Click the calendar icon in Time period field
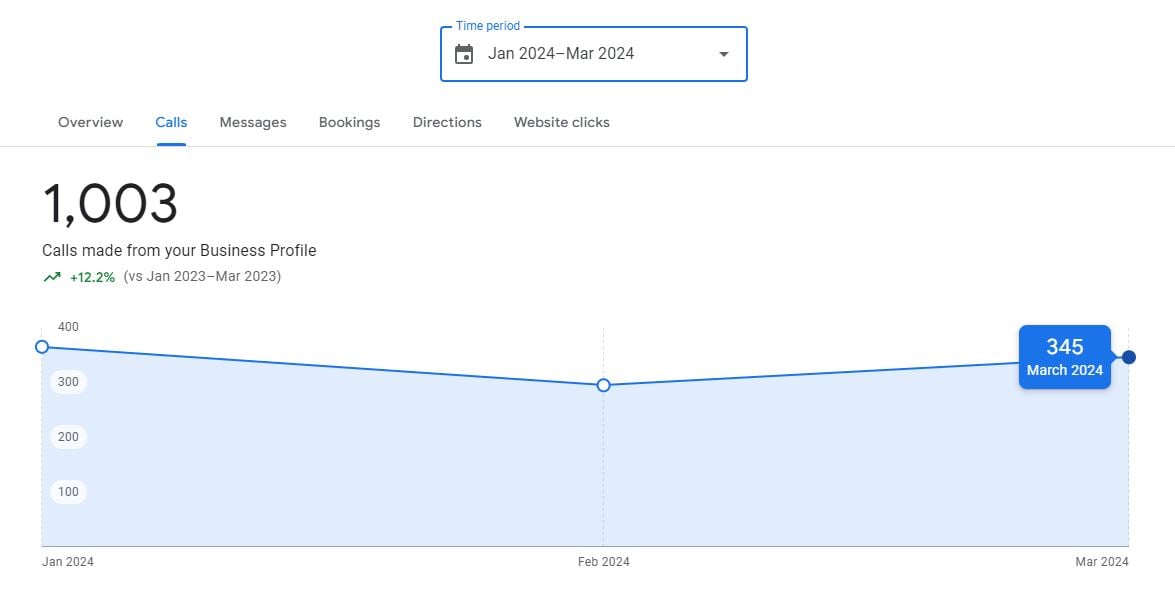Viewport: 1175px width, 596px height. 464,54
